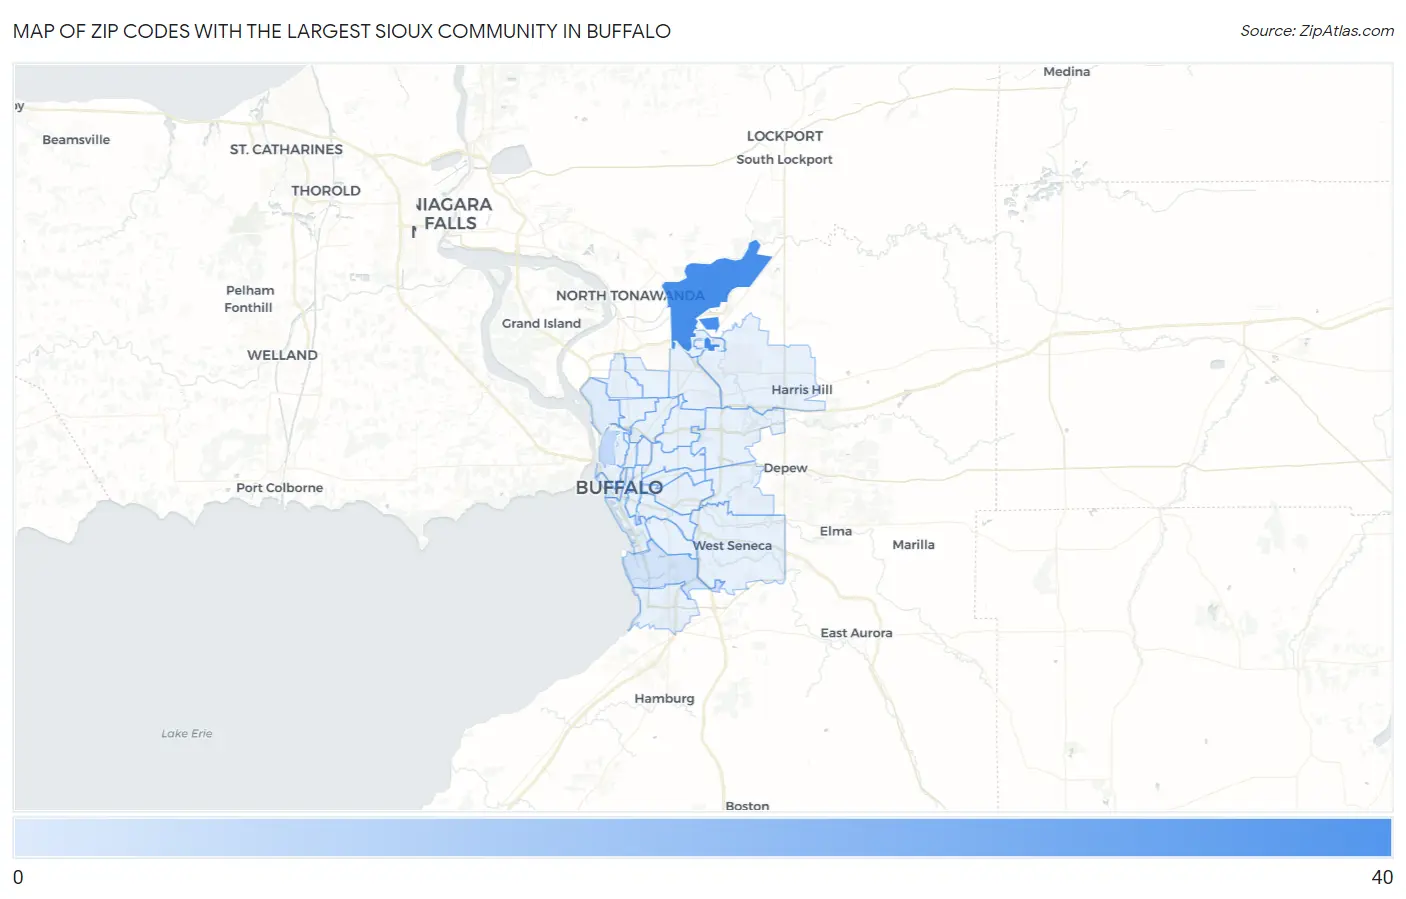Click the legend maximum value 40
The width and height of the screenshot is (1406, 899).
1382,877
